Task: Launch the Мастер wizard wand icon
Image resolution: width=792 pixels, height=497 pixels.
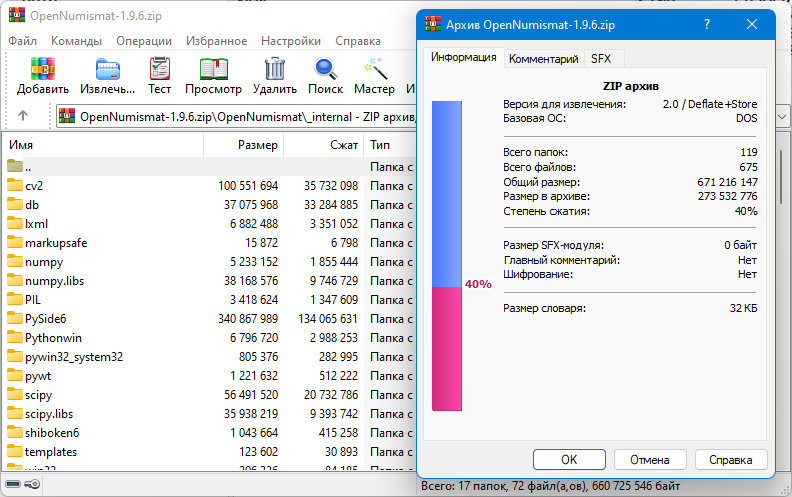Action: [x=375, y=69]
